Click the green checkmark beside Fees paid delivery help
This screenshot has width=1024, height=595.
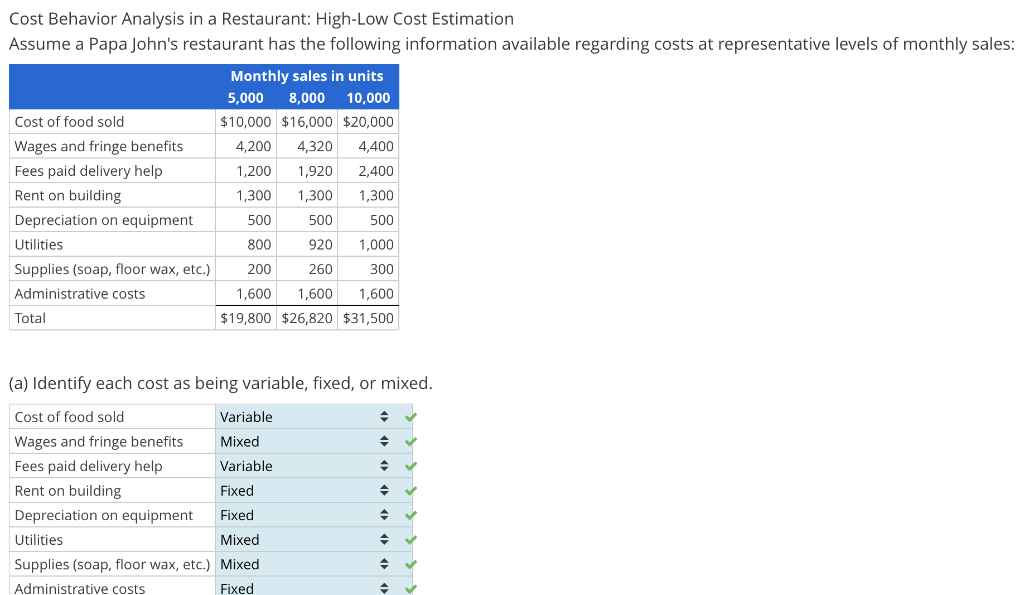410,465
